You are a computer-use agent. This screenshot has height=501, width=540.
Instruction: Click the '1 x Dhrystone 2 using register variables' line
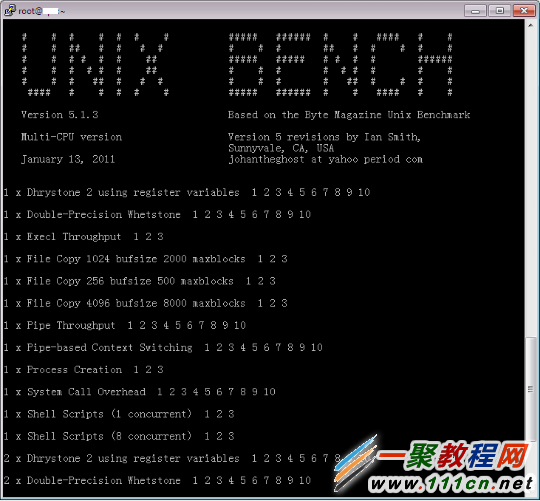click(x=187, y=192)
